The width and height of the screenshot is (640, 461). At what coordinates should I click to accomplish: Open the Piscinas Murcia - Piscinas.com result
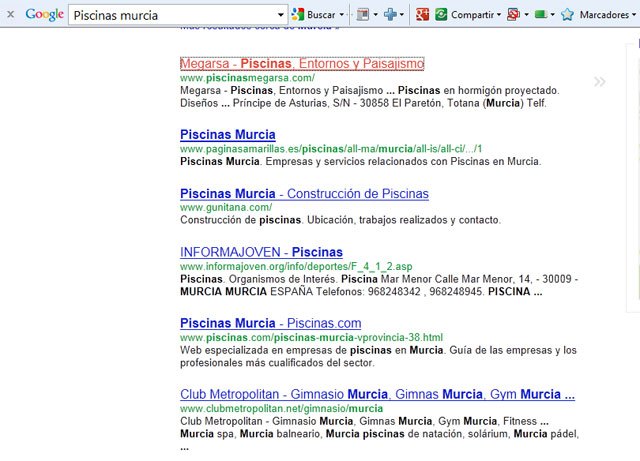[x=271, y=323]
